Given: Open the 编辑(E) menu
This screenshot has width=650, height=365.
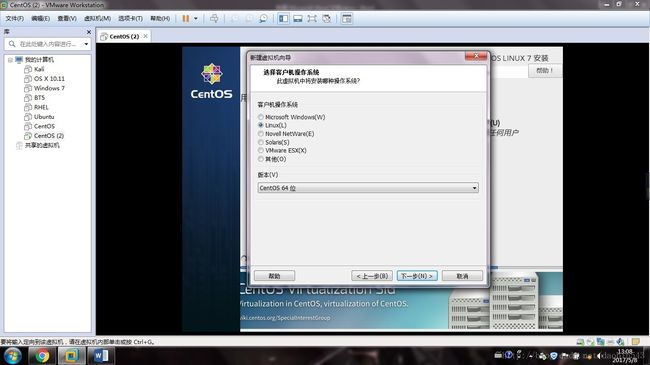Looking at the screenshot, I should tap(40, 18).
